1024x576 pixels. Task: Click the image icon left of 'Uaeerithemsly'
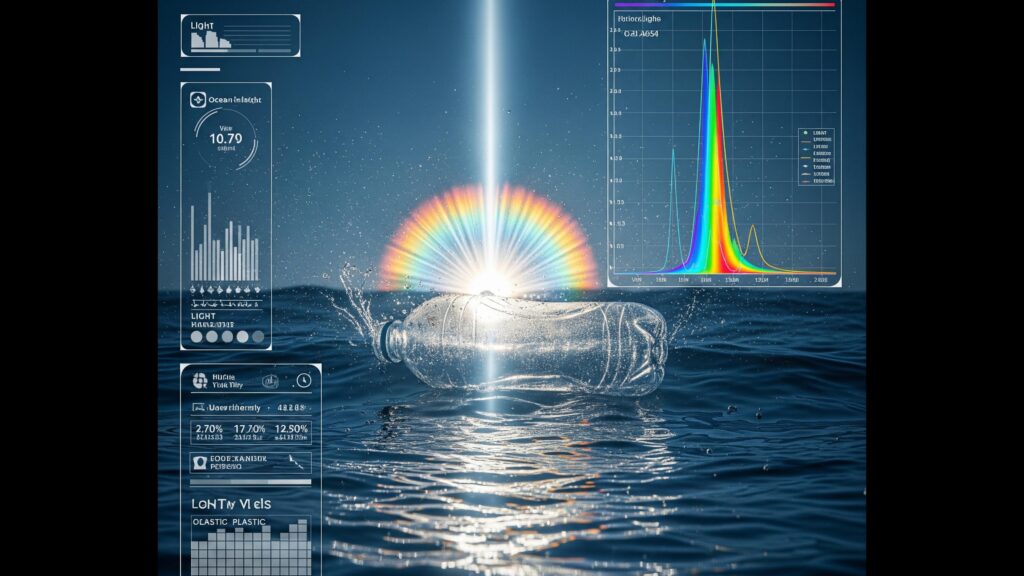(196, 409)
